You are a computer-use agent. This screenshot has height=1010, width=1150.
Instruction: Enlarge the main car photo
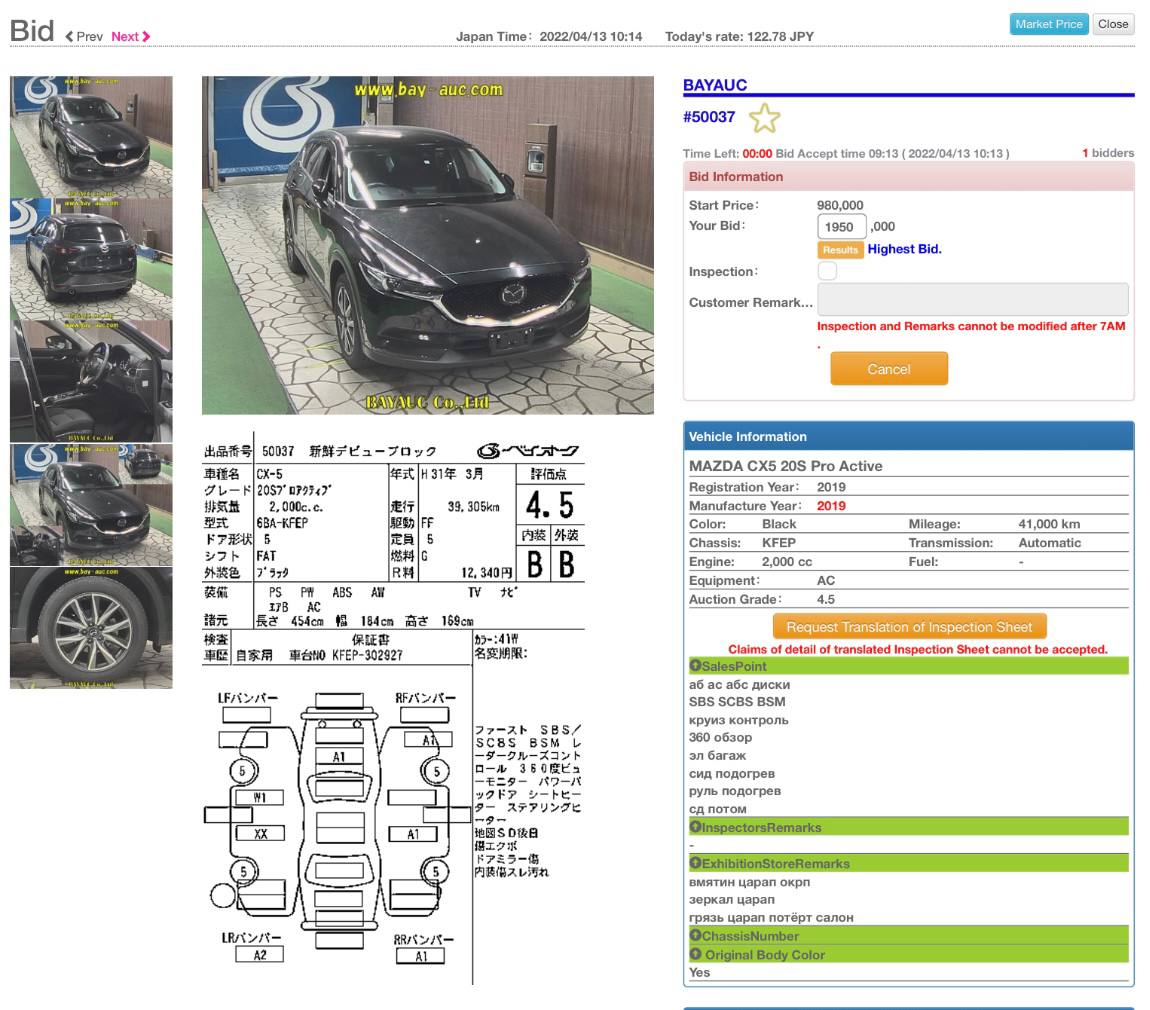pos(428,245)
